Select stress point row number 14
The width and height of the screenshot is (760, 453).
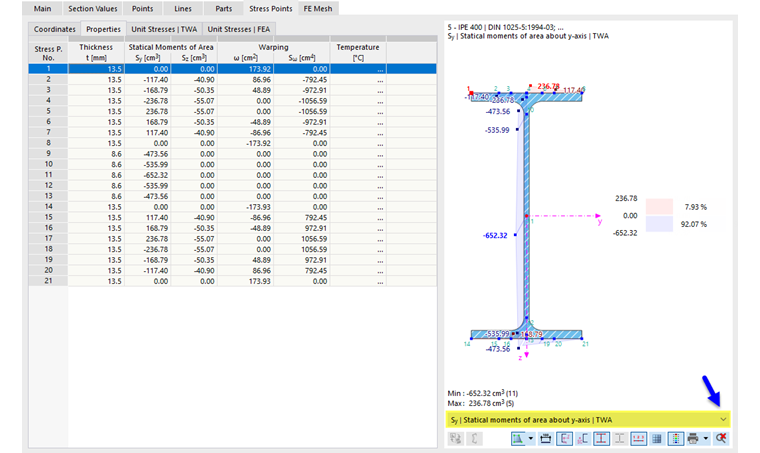[48, 207]
